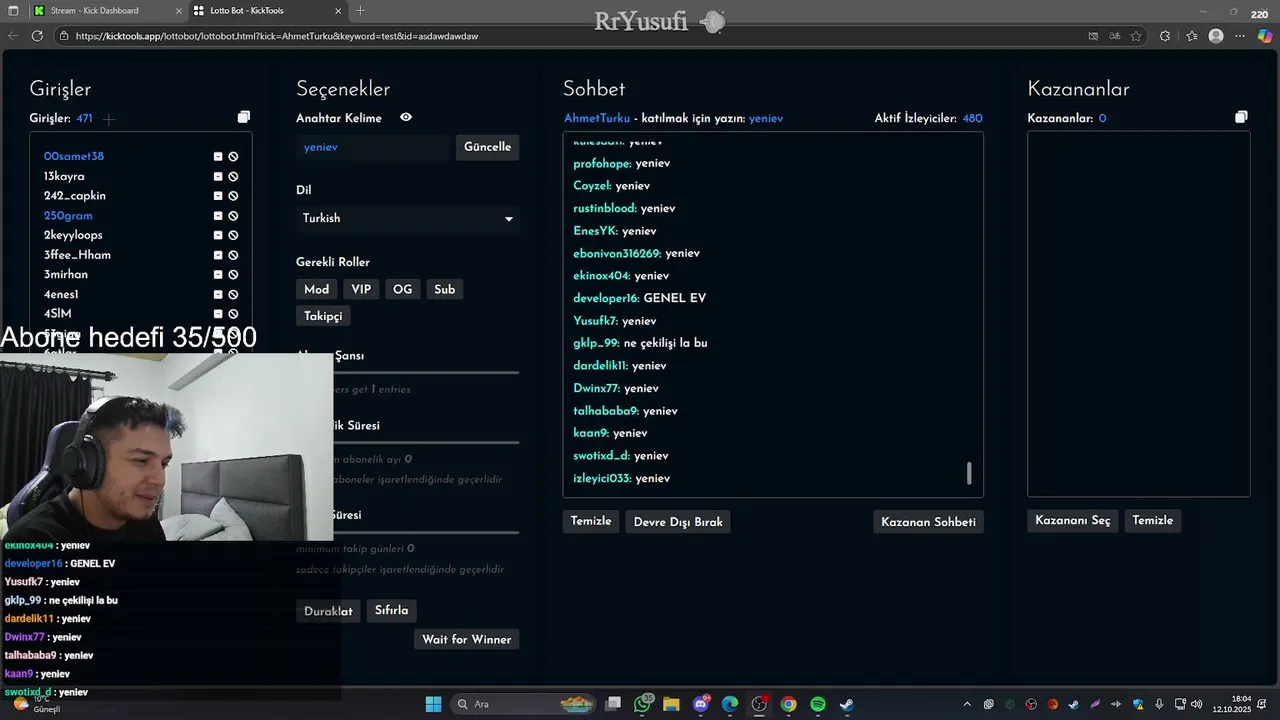The width and height of the screenshot is (1280, 720).
Task: Pick a winner with Kazananı Seç
Action: click(x=1072, y=520)
